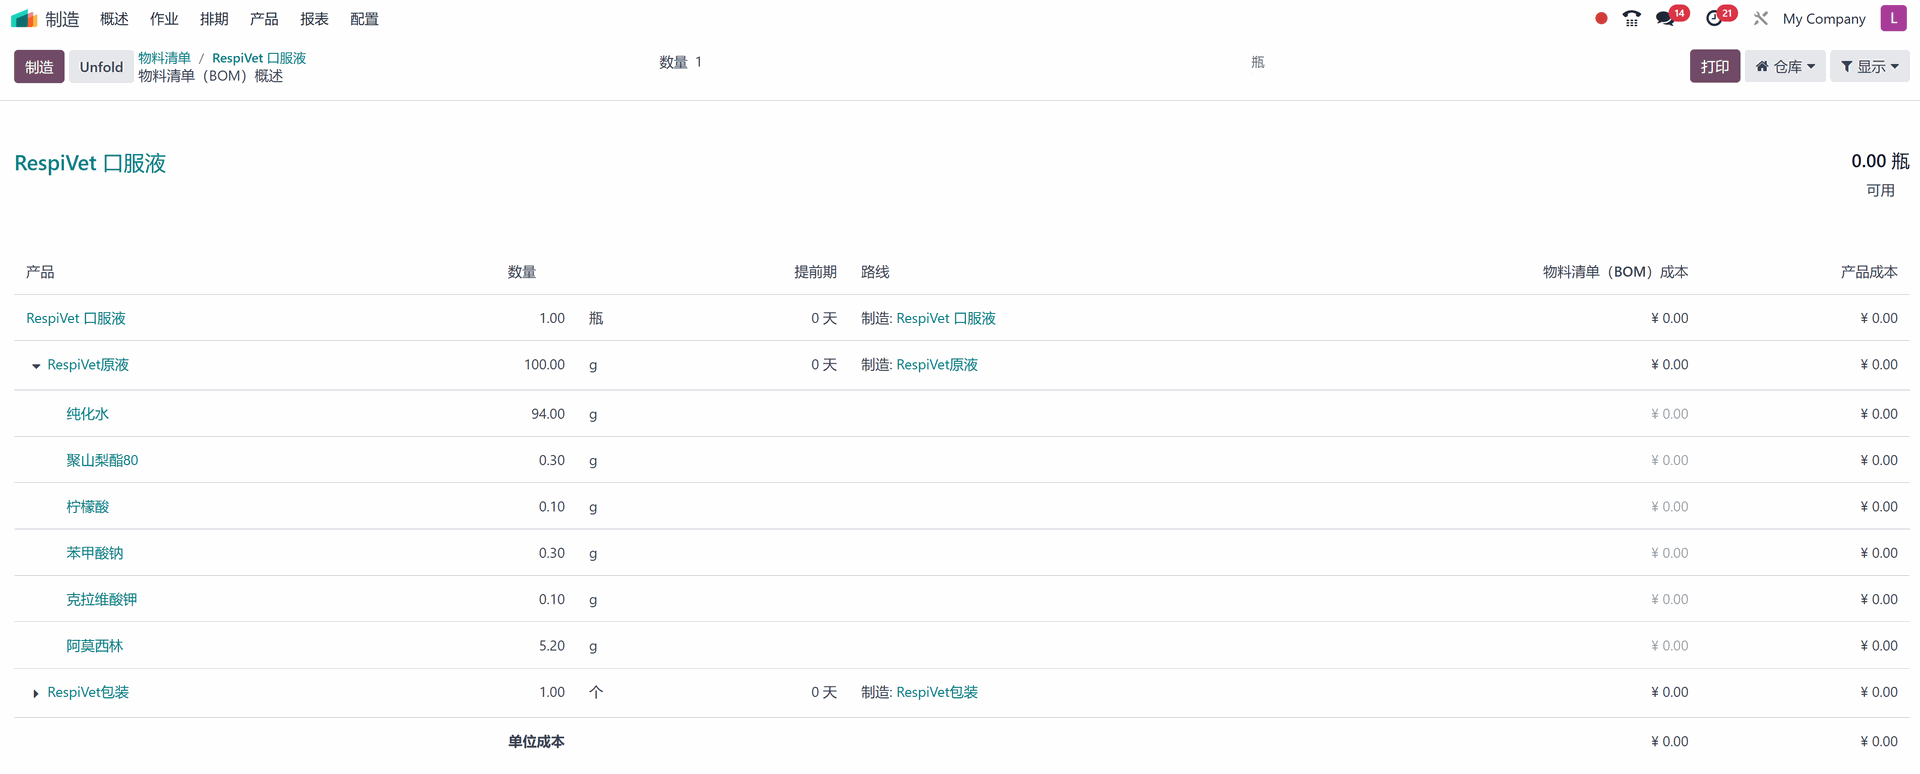This screenshot has width=1920, height=774.
Task: Open chat messages with 14 badge
Action: coord(1671,17)
